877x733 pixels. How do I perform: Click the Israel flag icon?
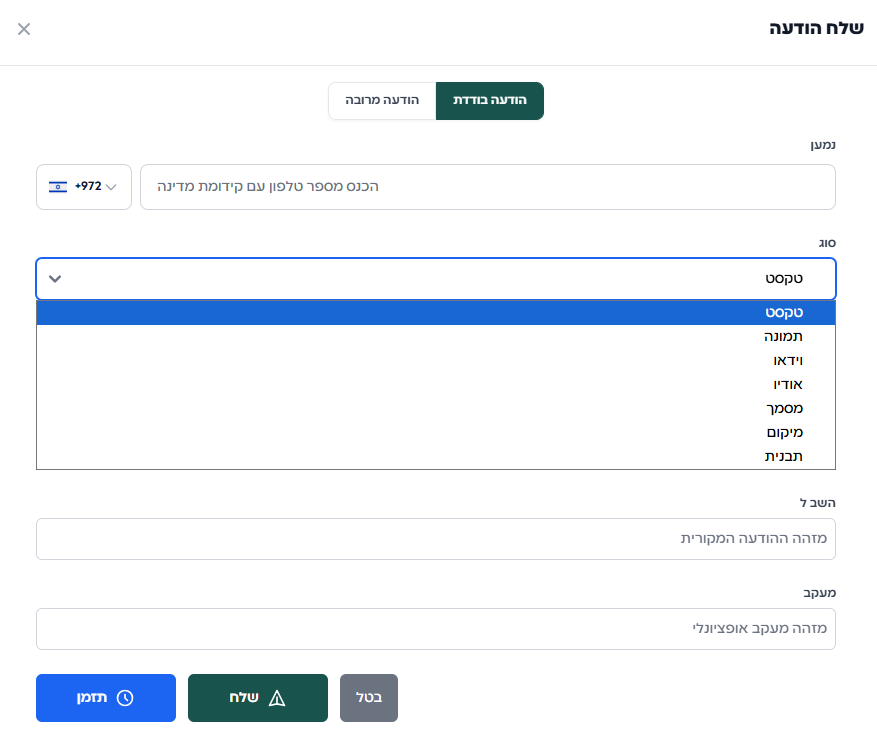click(58, 187)
